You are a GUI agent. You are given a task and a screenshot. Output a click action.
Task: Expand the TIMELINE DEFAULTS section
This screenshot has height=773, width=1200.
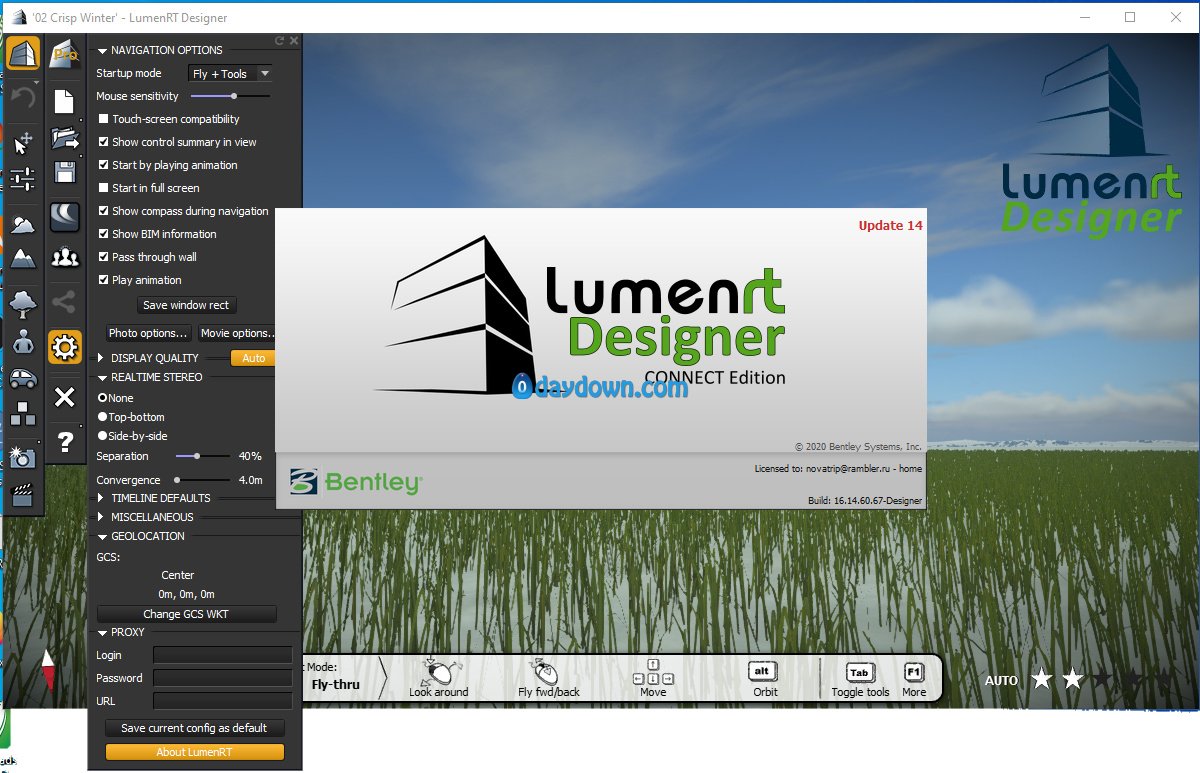pyautogui.click(x=101, y=498)
